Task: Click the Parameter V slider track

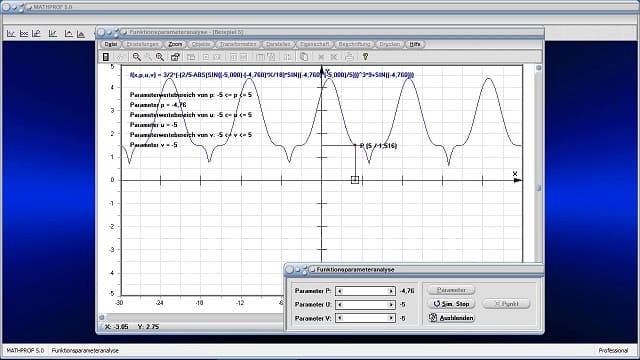Action: [365, 318]
